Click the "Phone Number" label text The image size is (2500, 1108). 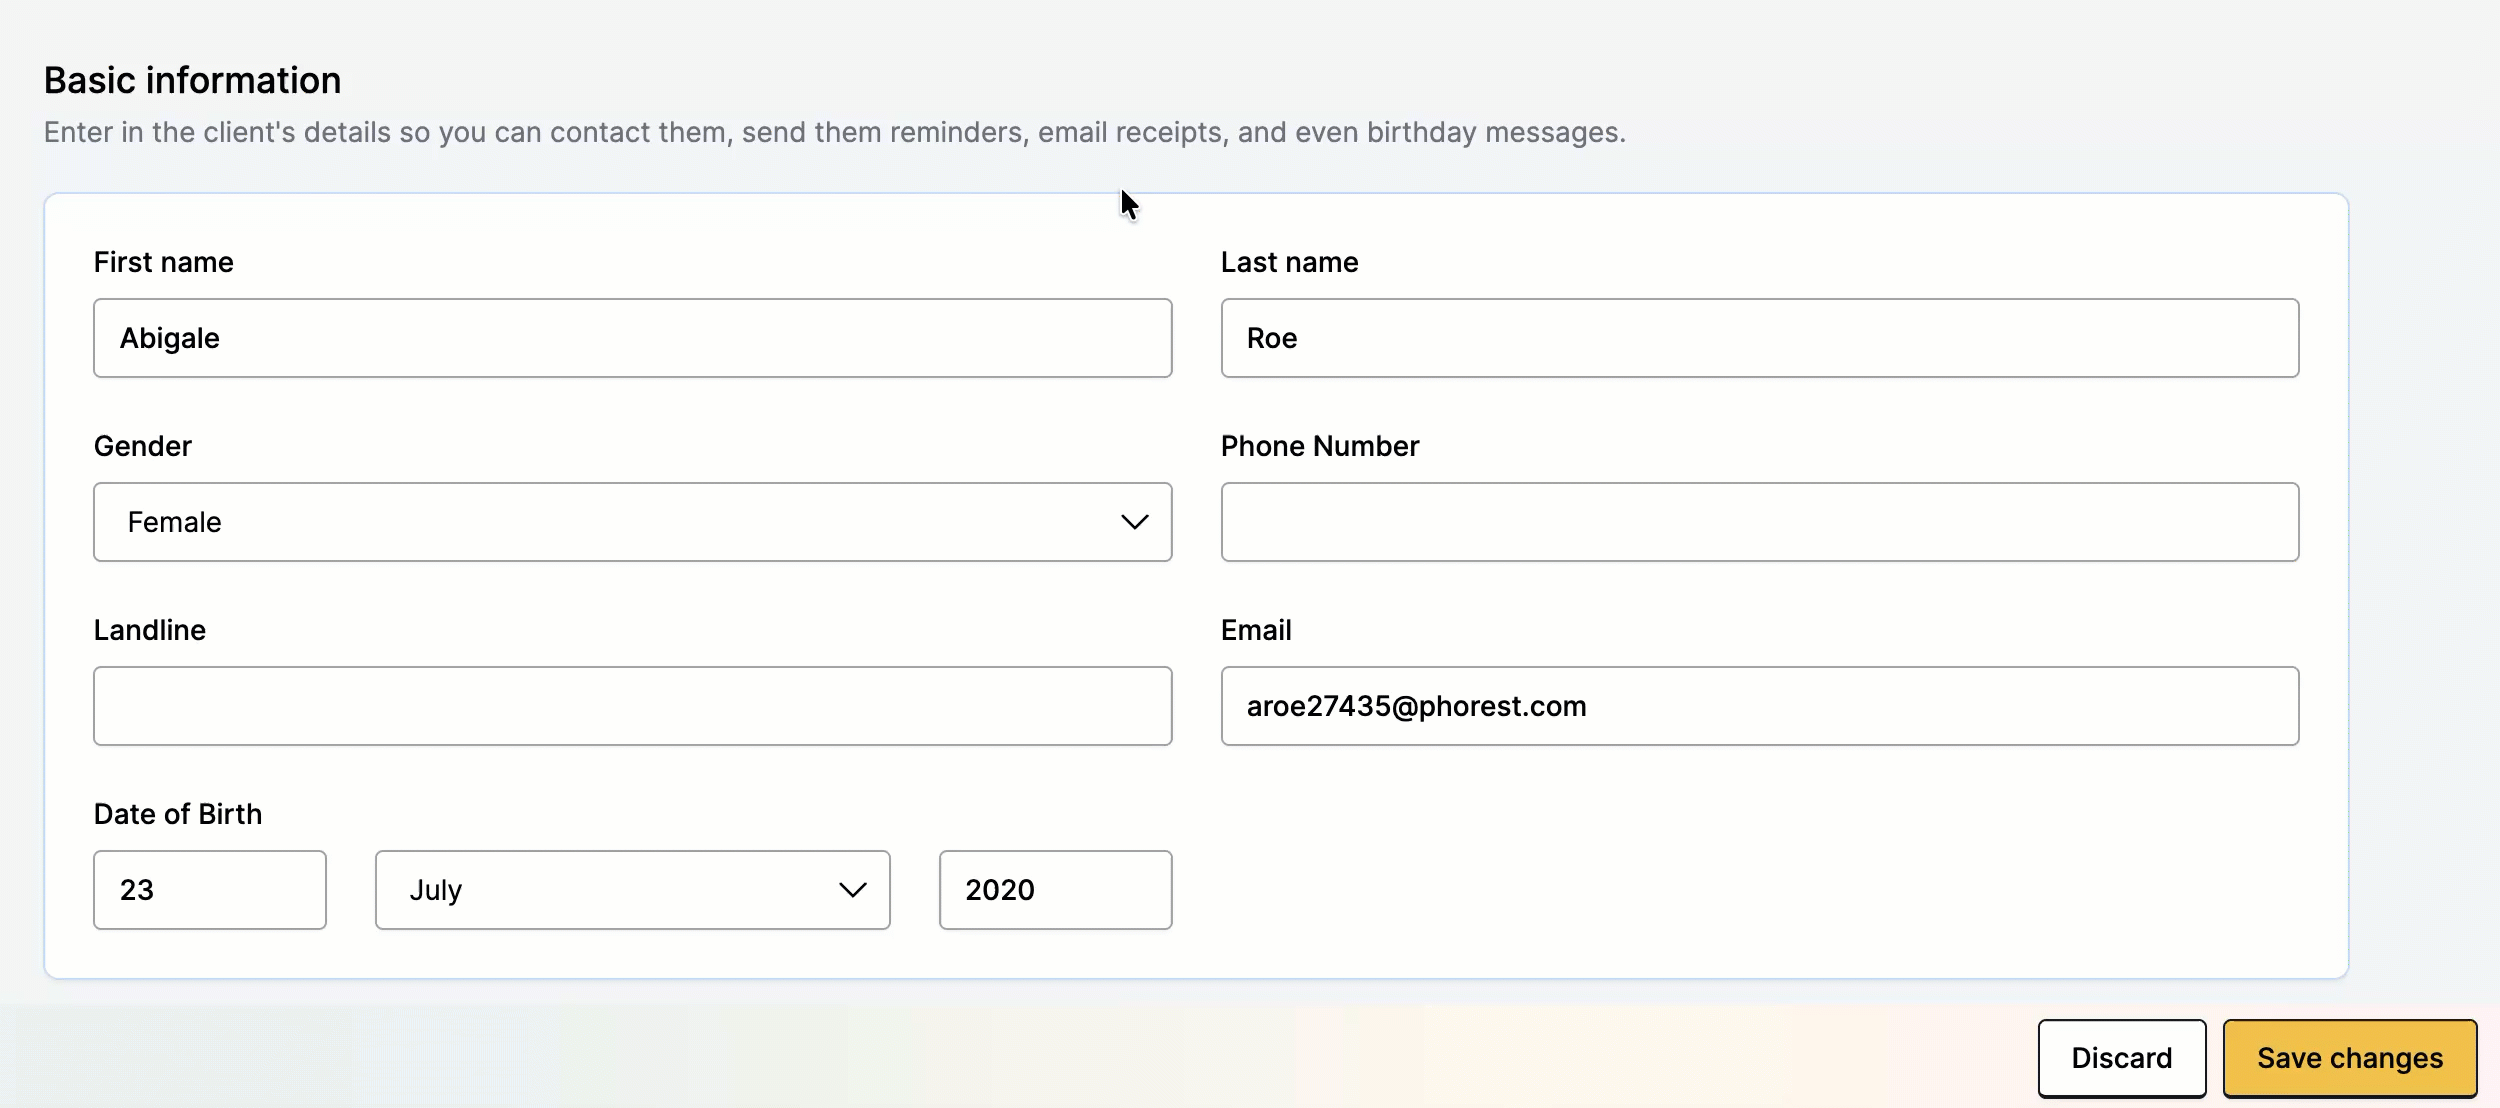point(1319,446)
